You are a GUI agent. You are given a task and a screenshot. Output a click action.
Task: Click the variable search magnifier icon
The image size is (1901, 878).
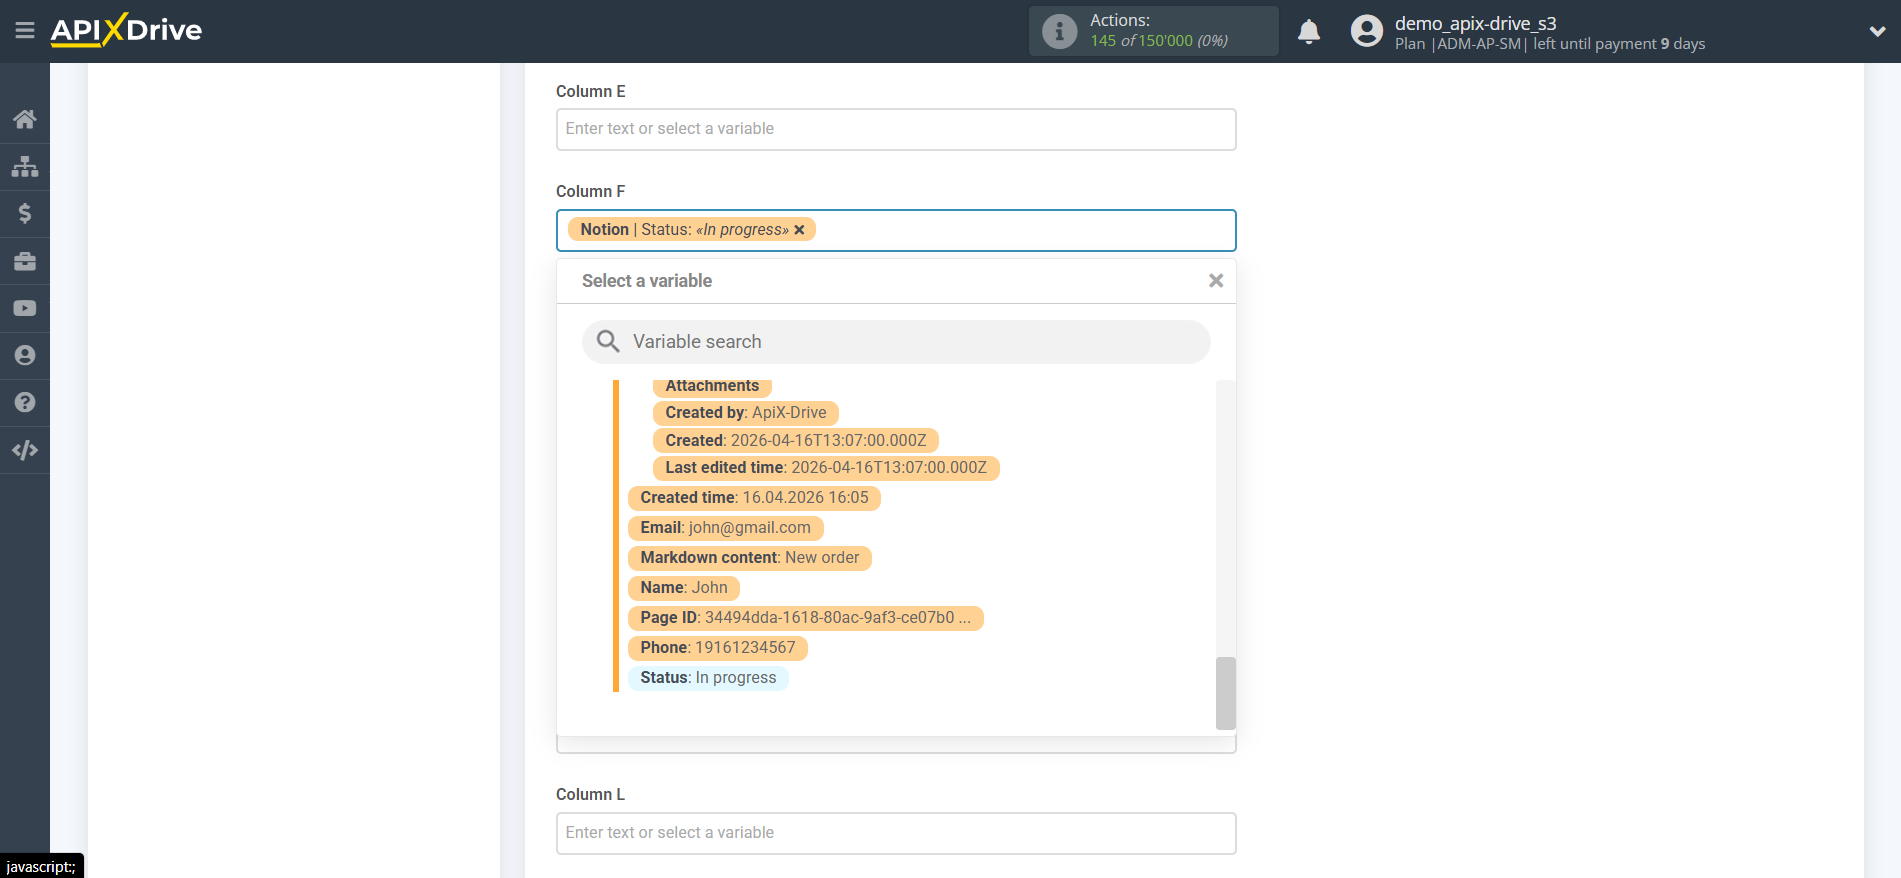click(x=608, y=342)
